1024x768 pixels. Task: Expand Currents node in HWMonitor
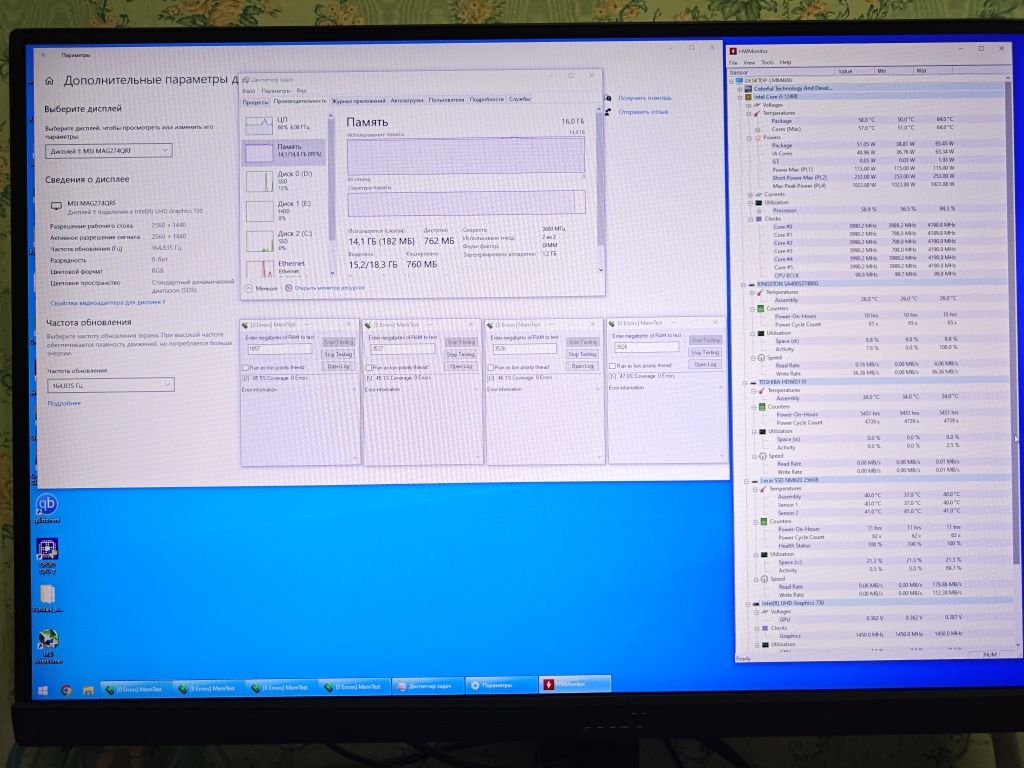(750, 195)
